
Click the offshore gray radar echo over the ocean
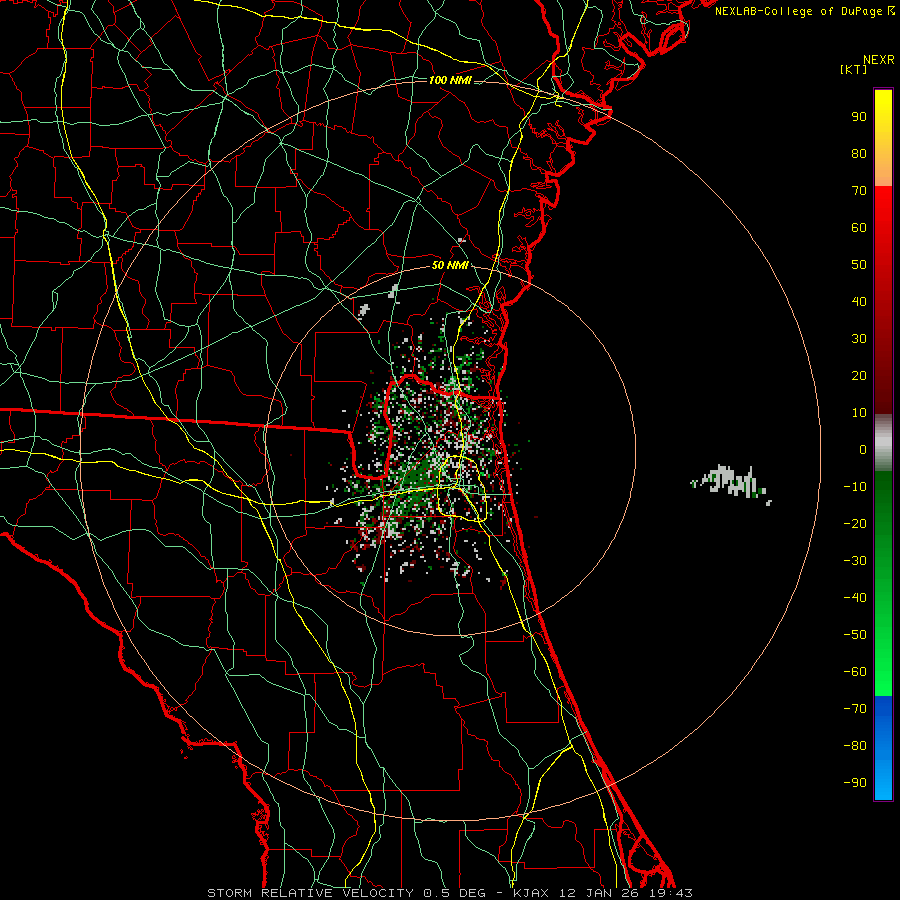pyautogui.click(x=730, y=482)
